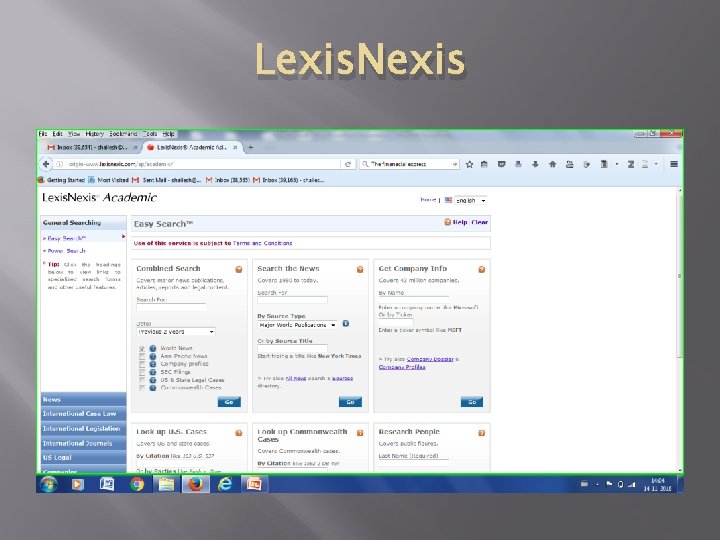Open Firefox taskbar icon

click(x=196, y=484)
